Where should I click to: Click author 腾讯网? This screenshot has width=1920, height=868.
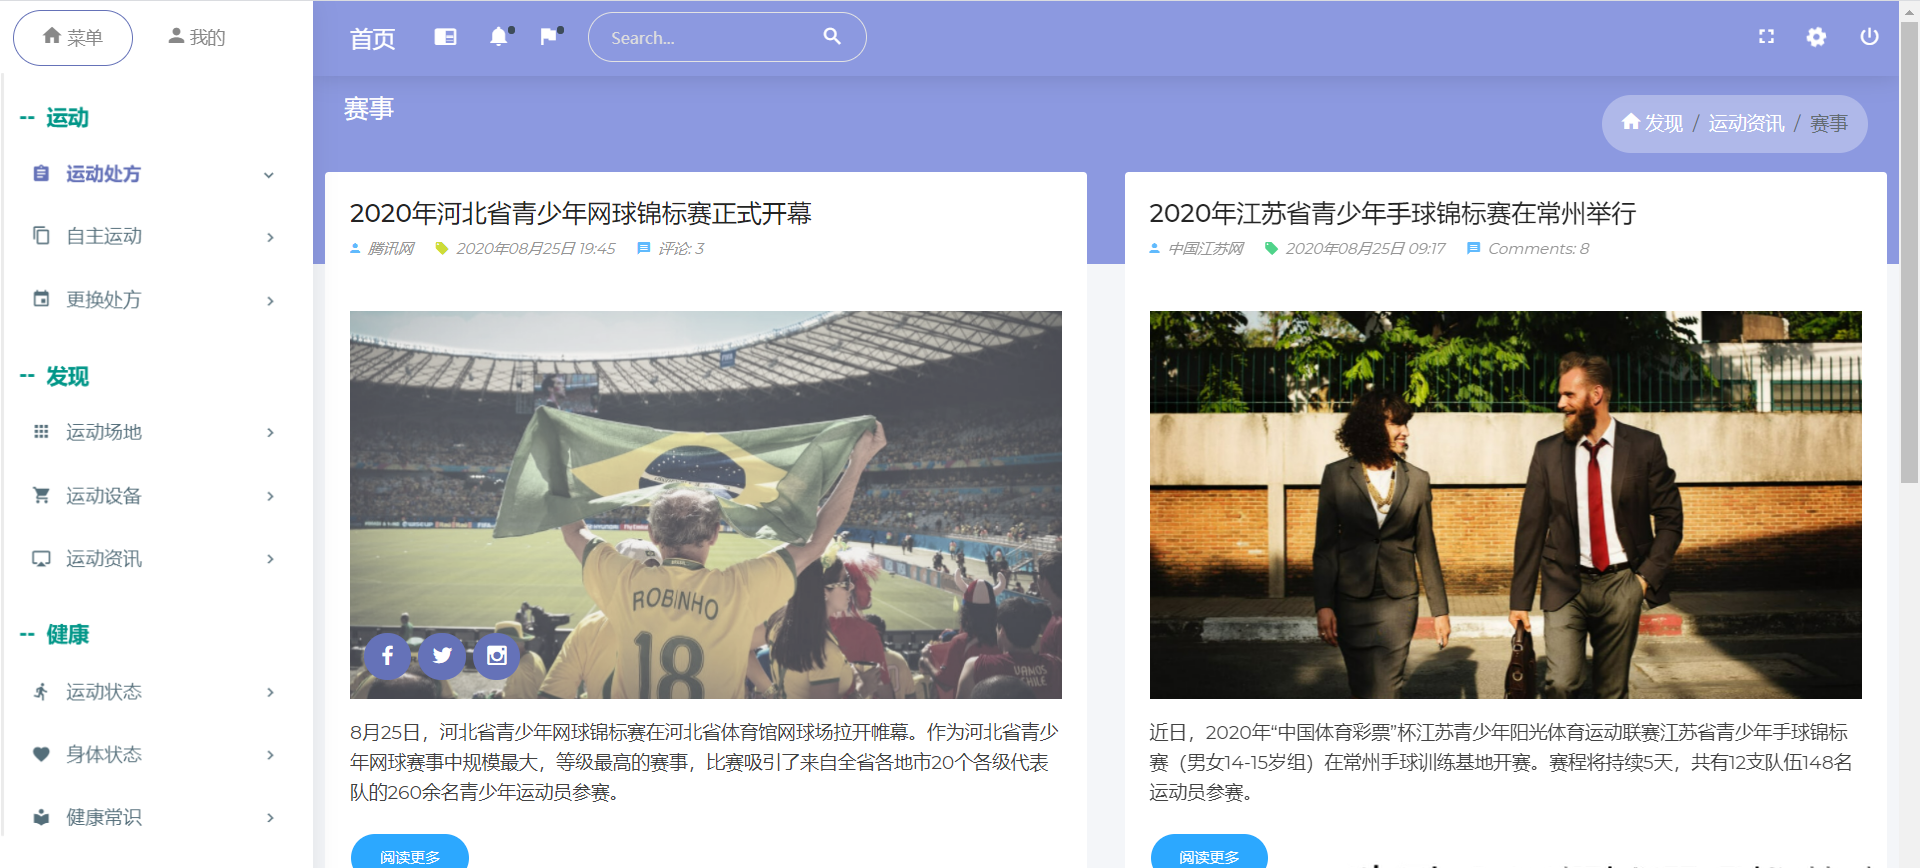[x=390, y=248]
